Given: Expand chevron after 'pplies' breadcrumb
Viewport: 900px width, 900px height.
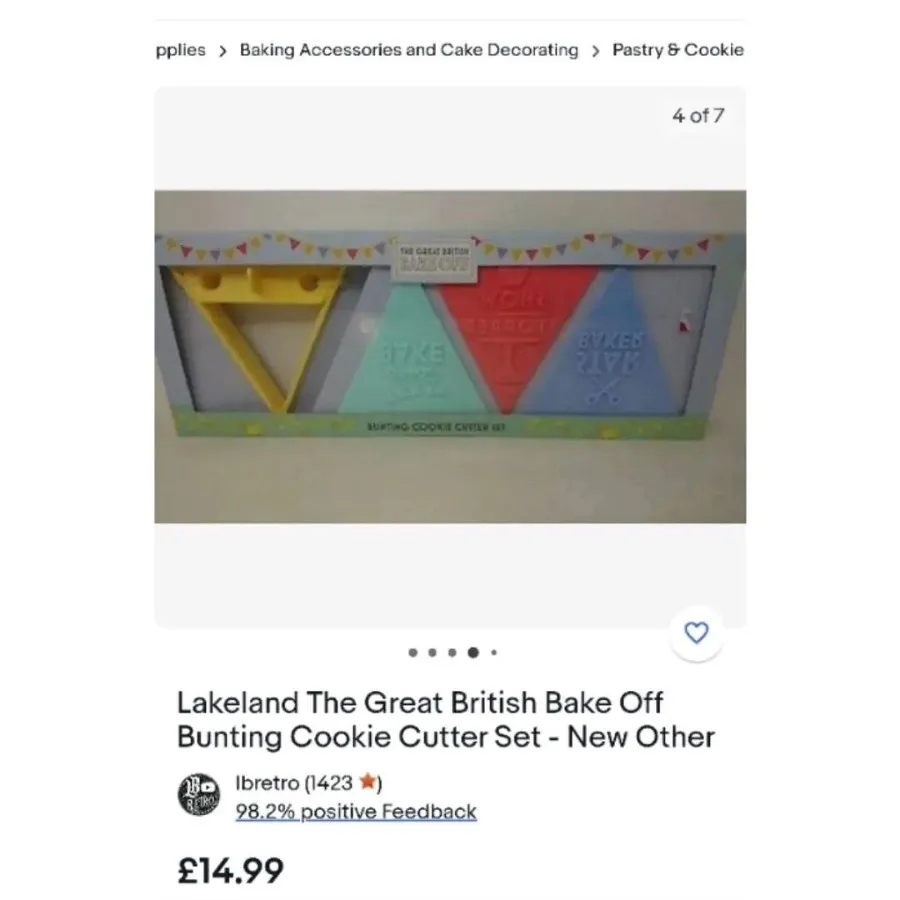Looking at the screenshot, I should coord(223,51).
